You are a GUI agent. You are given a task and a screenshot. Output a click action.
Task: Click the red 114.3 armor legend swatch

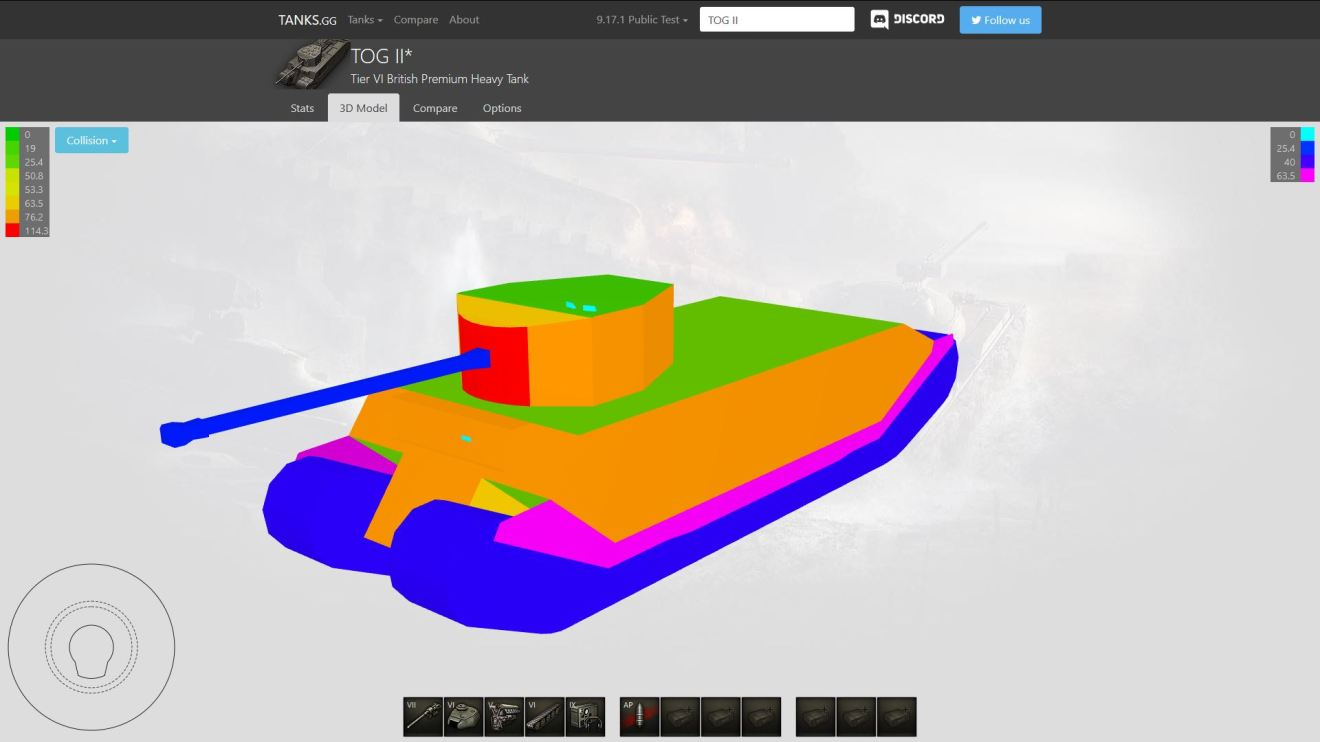click(x=12, y=231)
